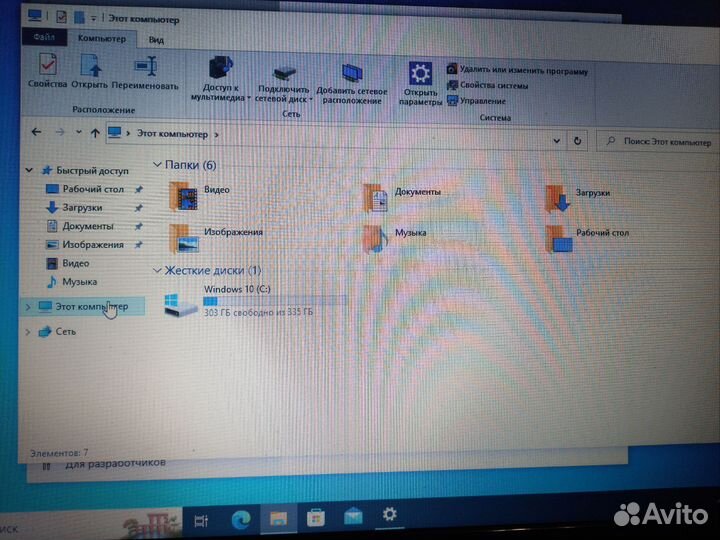Open recent locations dropdown arrow
The width and height of the screenshot is (720, 540).
point(79,132)
